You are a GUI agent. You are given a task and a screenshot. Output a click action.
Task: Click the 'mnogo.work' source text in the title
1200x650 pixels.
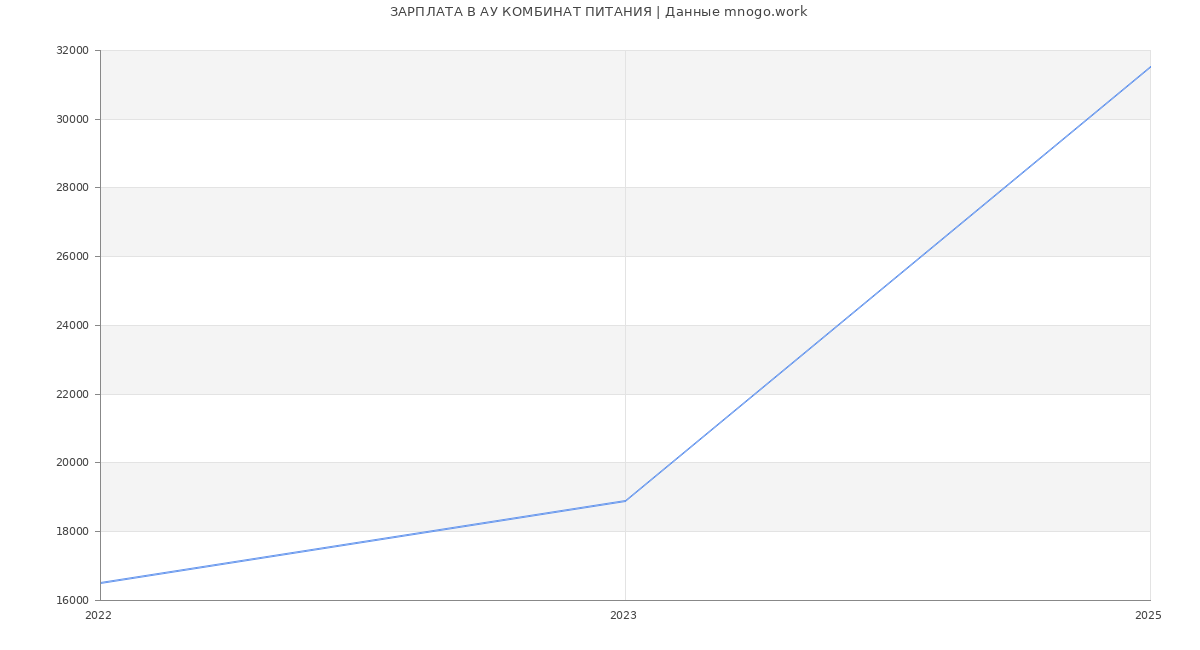click(x=765, y=12)
